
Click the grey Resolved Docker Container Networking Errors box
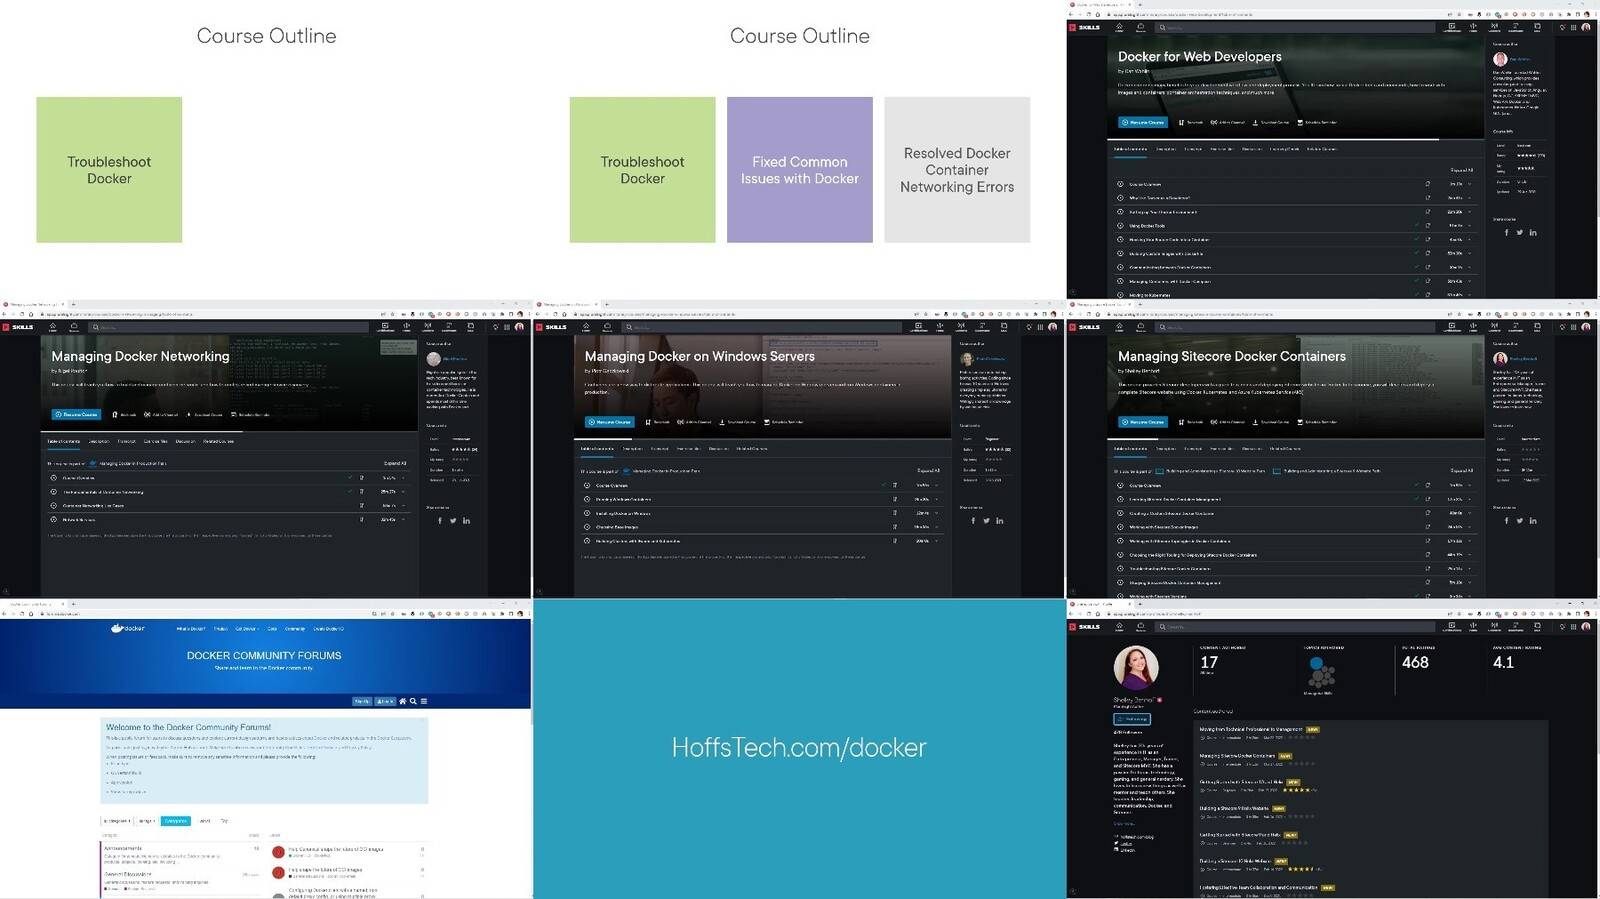coord(957,170)
